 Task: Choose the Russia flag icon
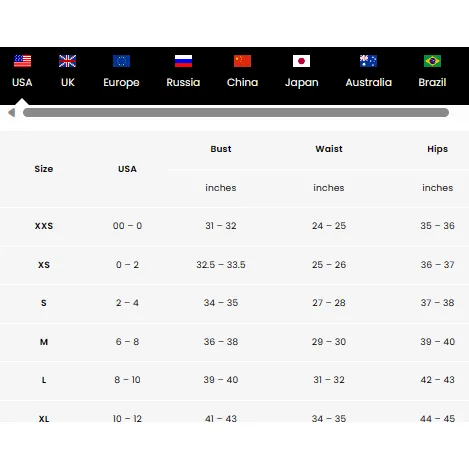coord(183,61)
